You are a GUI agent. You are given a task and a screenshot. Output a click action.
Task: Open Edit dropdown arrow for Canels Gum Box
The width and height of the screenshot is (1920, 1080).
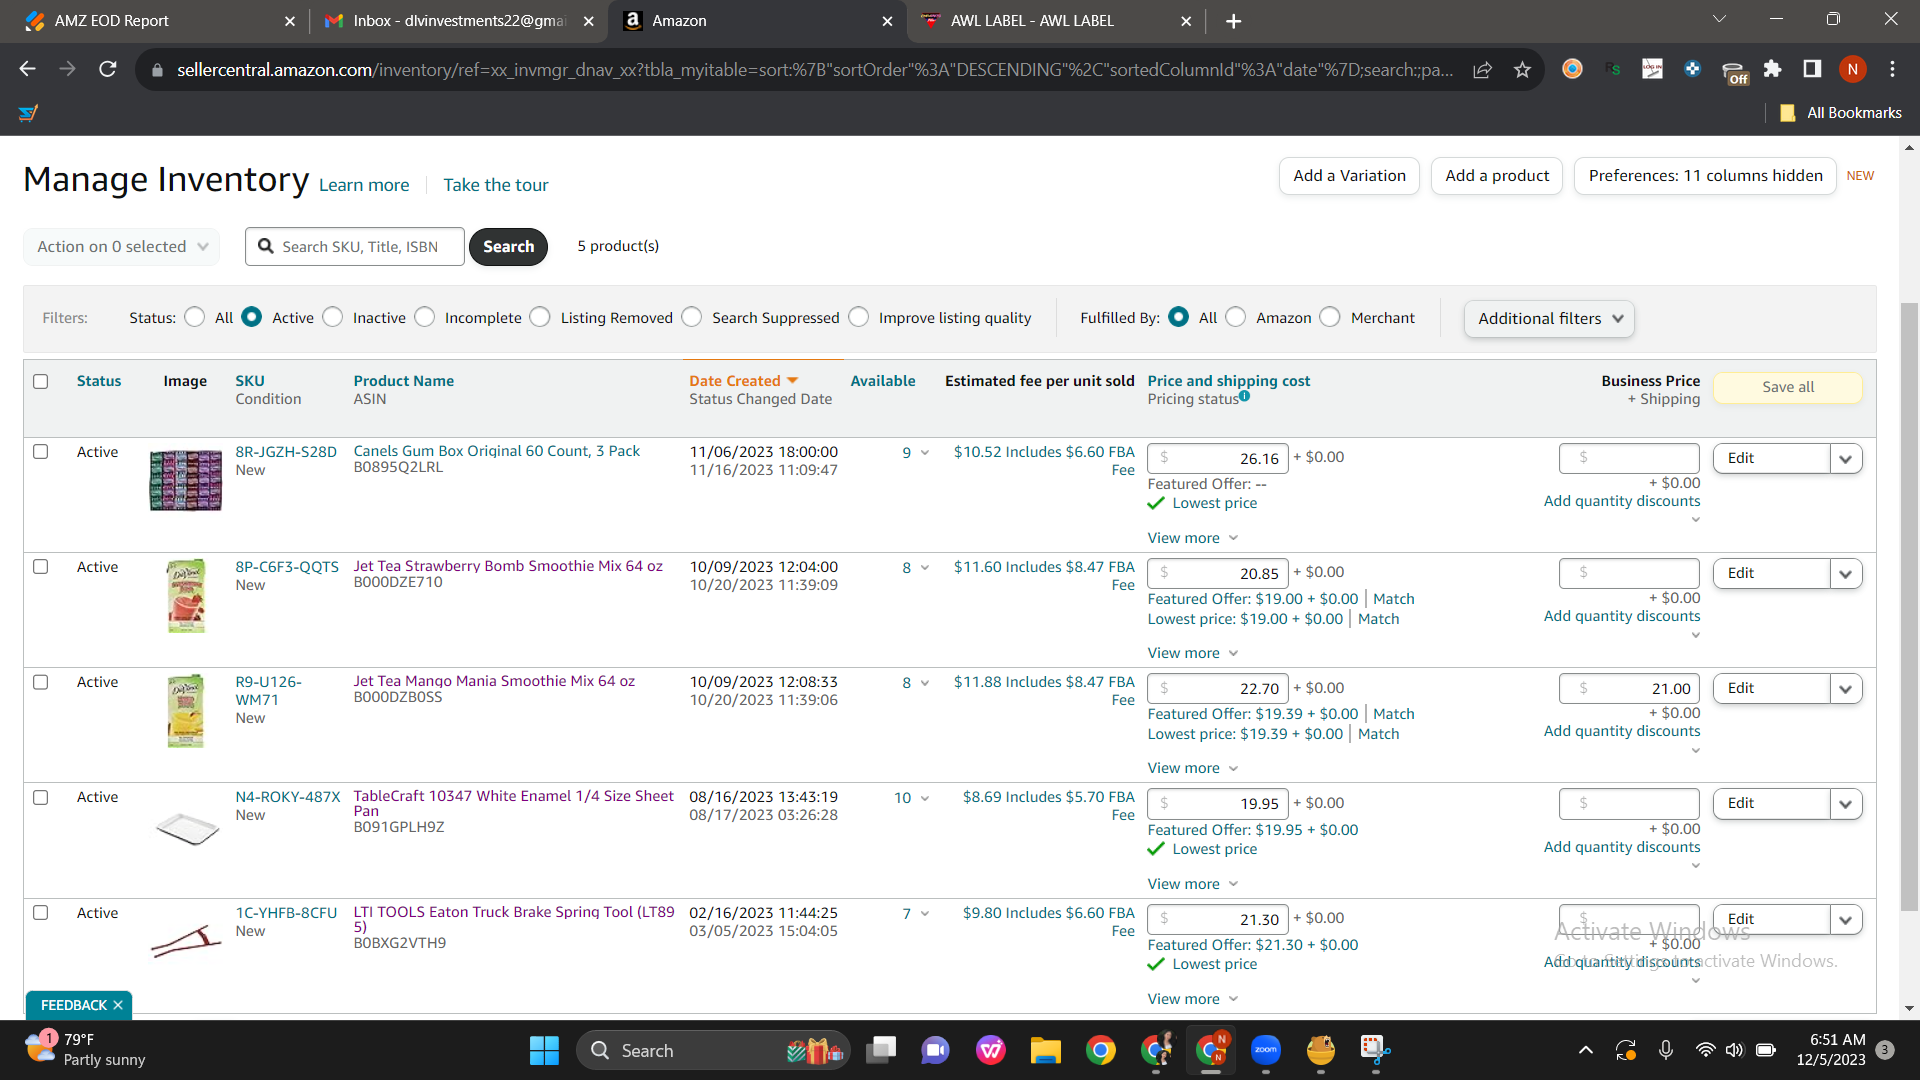point(1846,459)
